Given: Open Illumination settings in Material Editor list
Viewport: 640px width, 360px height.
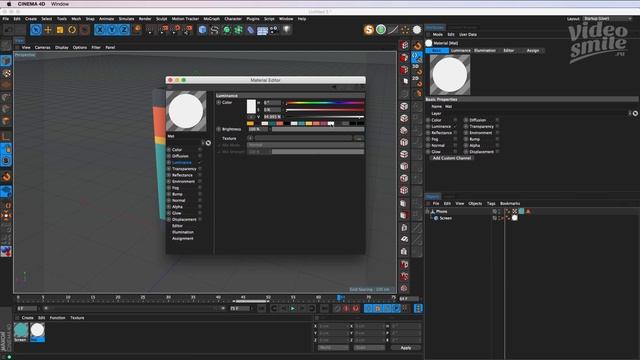Looking at the screenshot, I should click(x=183, y=232).
